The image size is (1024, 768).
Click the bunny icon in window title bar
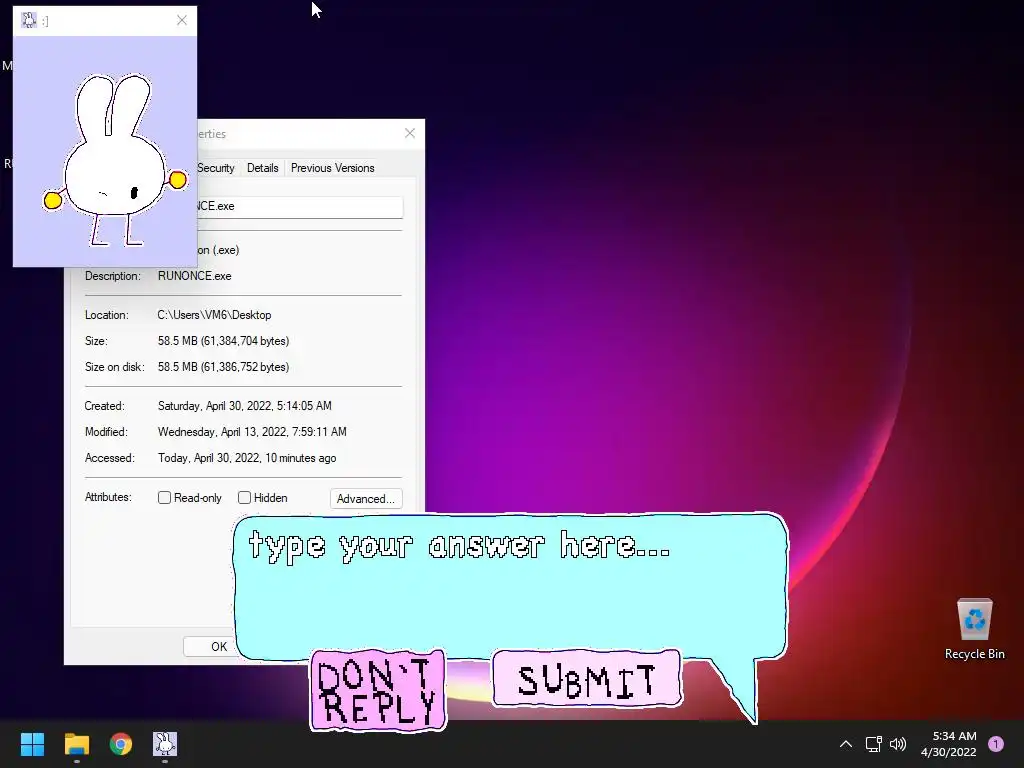coord(29,20)
